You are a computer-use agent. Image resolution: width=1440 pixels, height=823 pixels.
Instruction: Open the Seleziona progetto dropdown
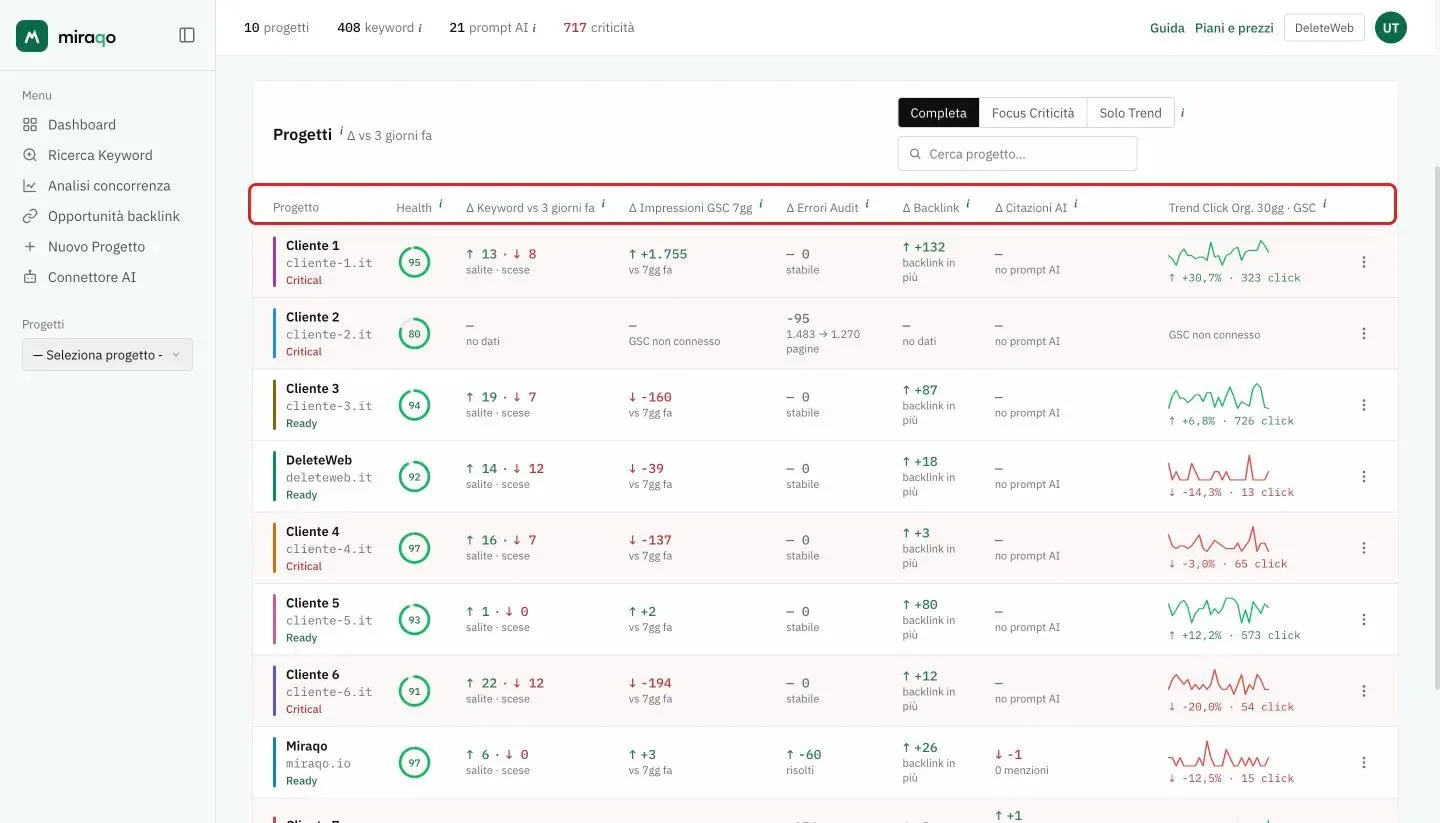pyautogui.click(x=107, y=355)
